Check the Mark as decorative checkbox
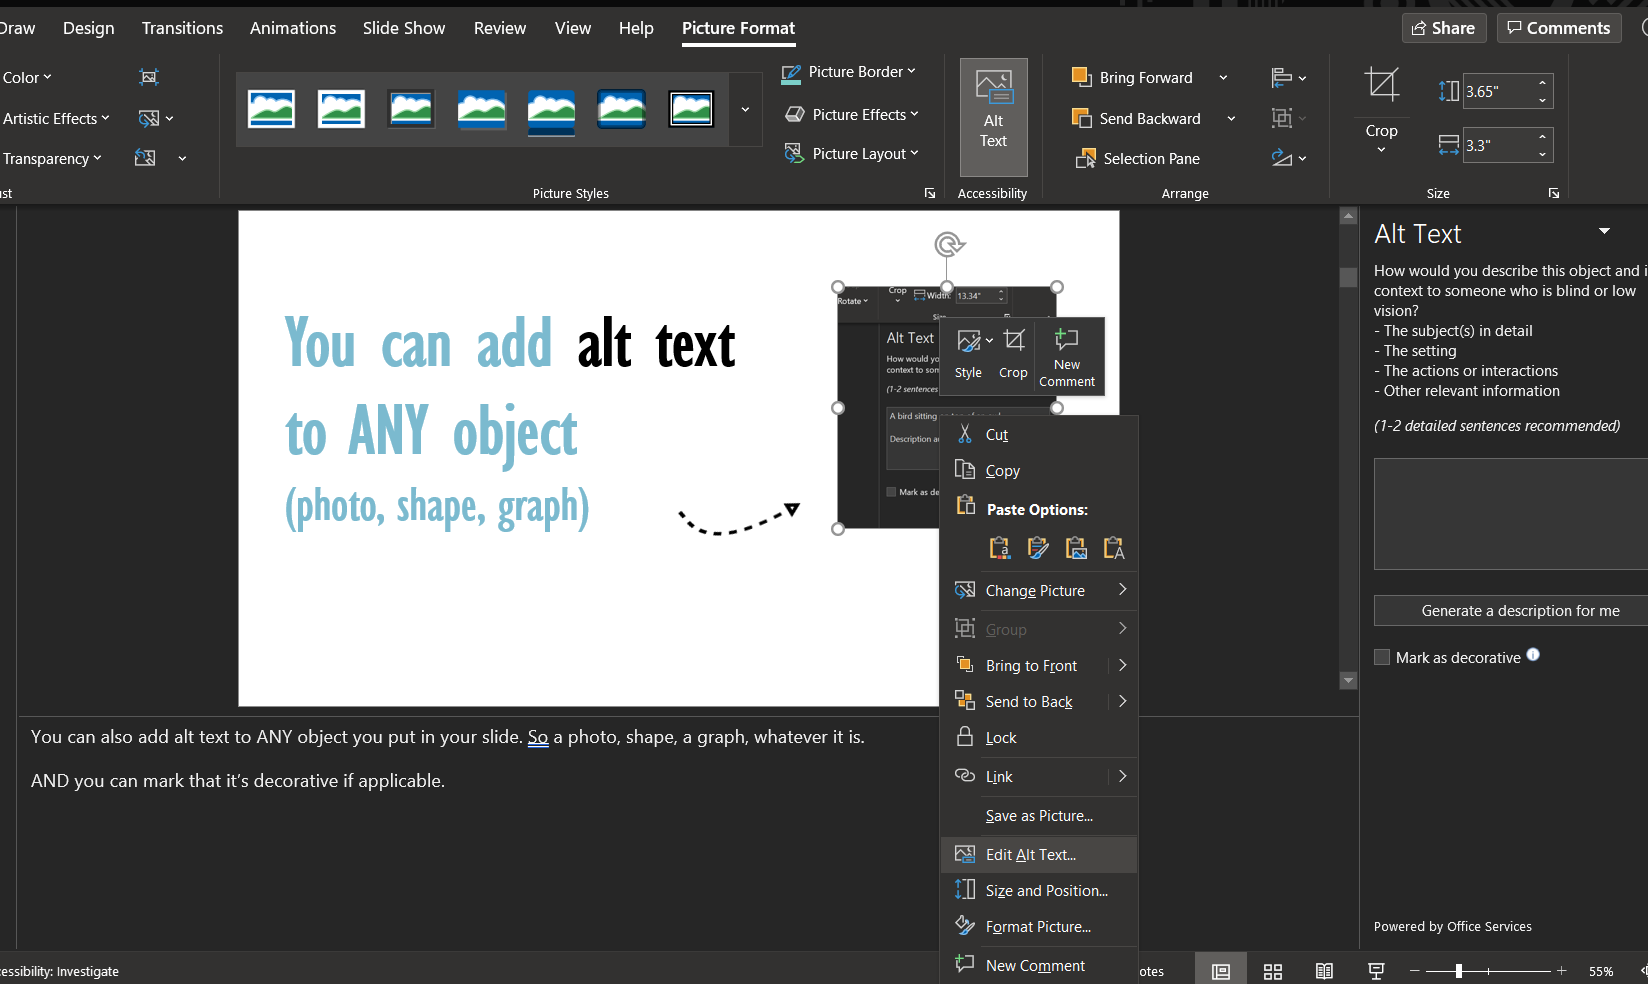This screenshot has height=984, width=1648. coord(1382,657)
